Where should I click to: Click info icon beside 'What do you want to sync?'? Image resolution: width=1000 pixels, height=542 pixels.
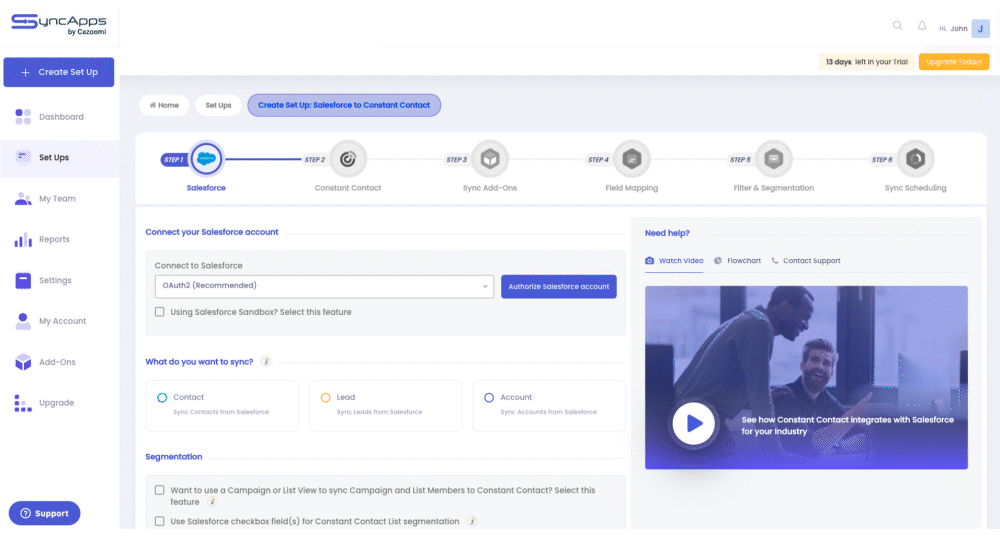[266, 362]
